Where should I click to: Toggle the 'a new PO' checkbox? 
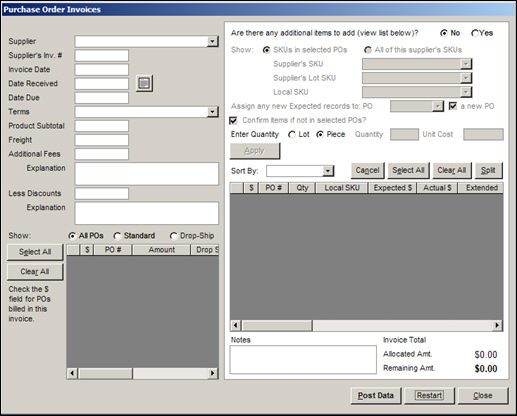(453, 106)
